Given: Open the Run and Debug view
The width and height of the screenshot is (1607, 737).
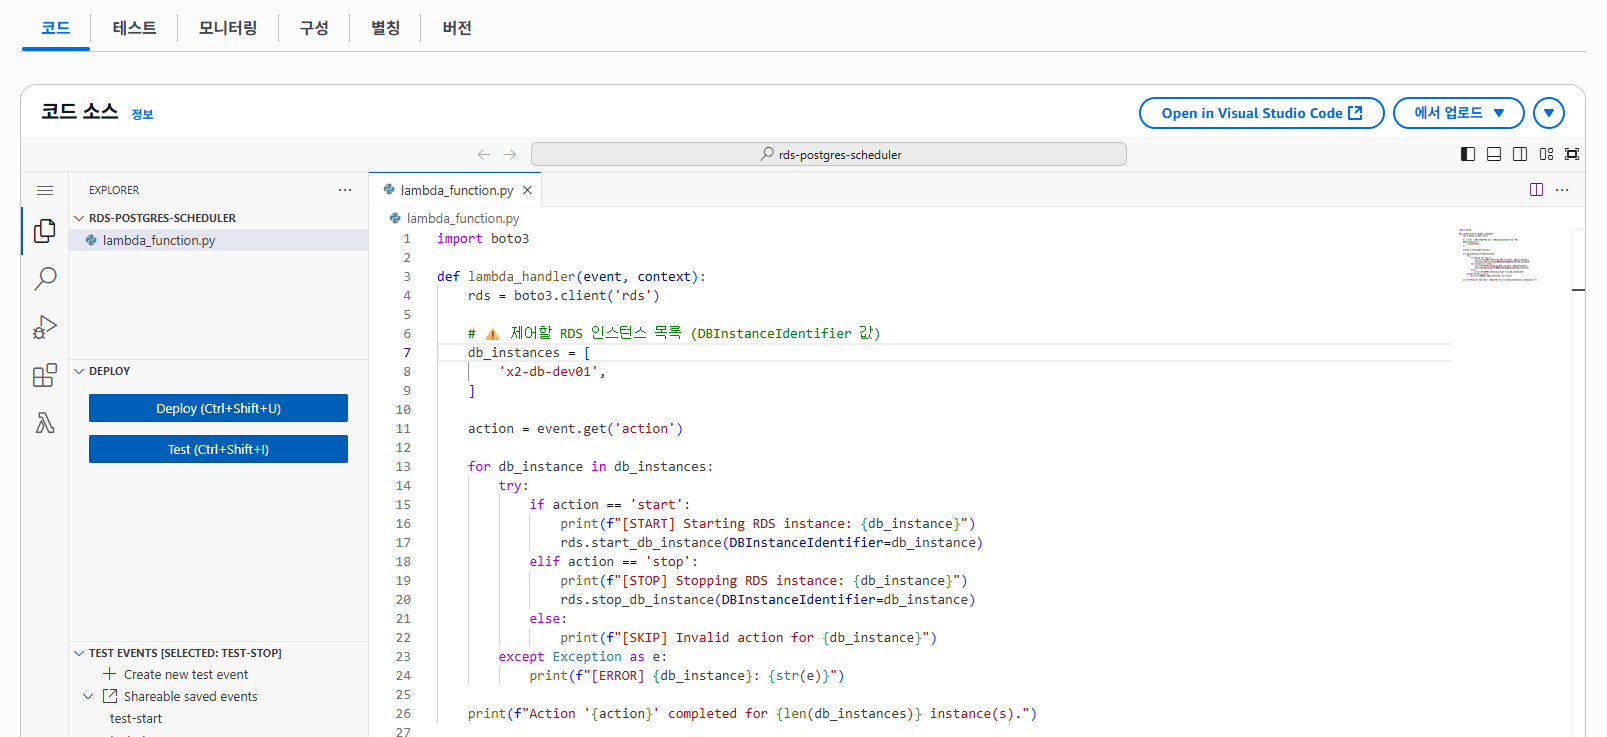Looking at the screenshot, I should [45, 327].
